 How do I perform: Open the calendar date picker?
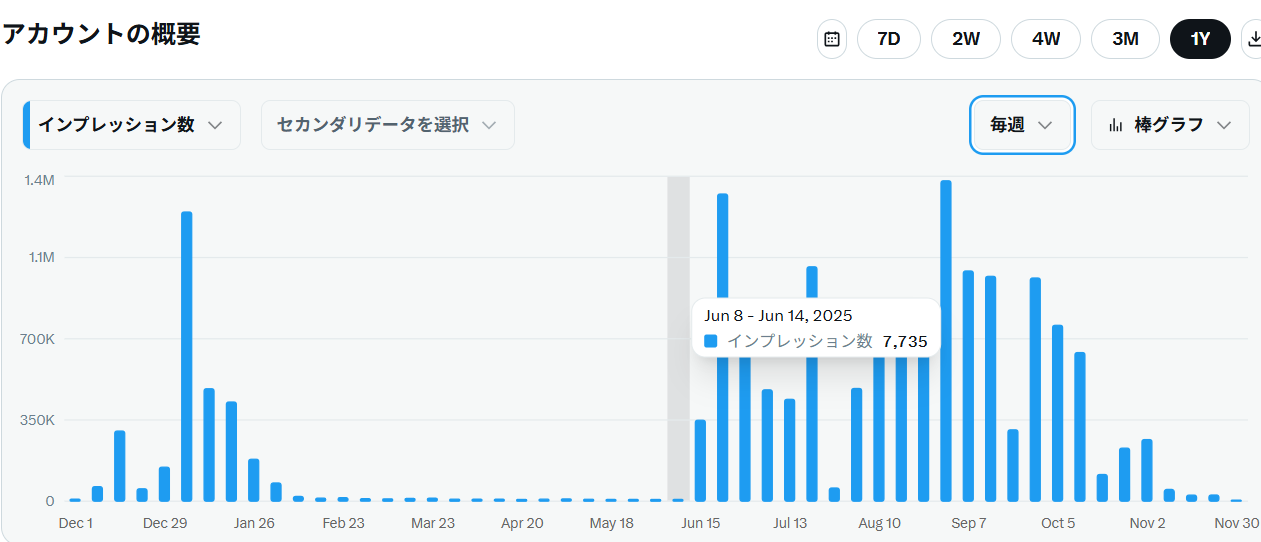click(x=832, y=39)
